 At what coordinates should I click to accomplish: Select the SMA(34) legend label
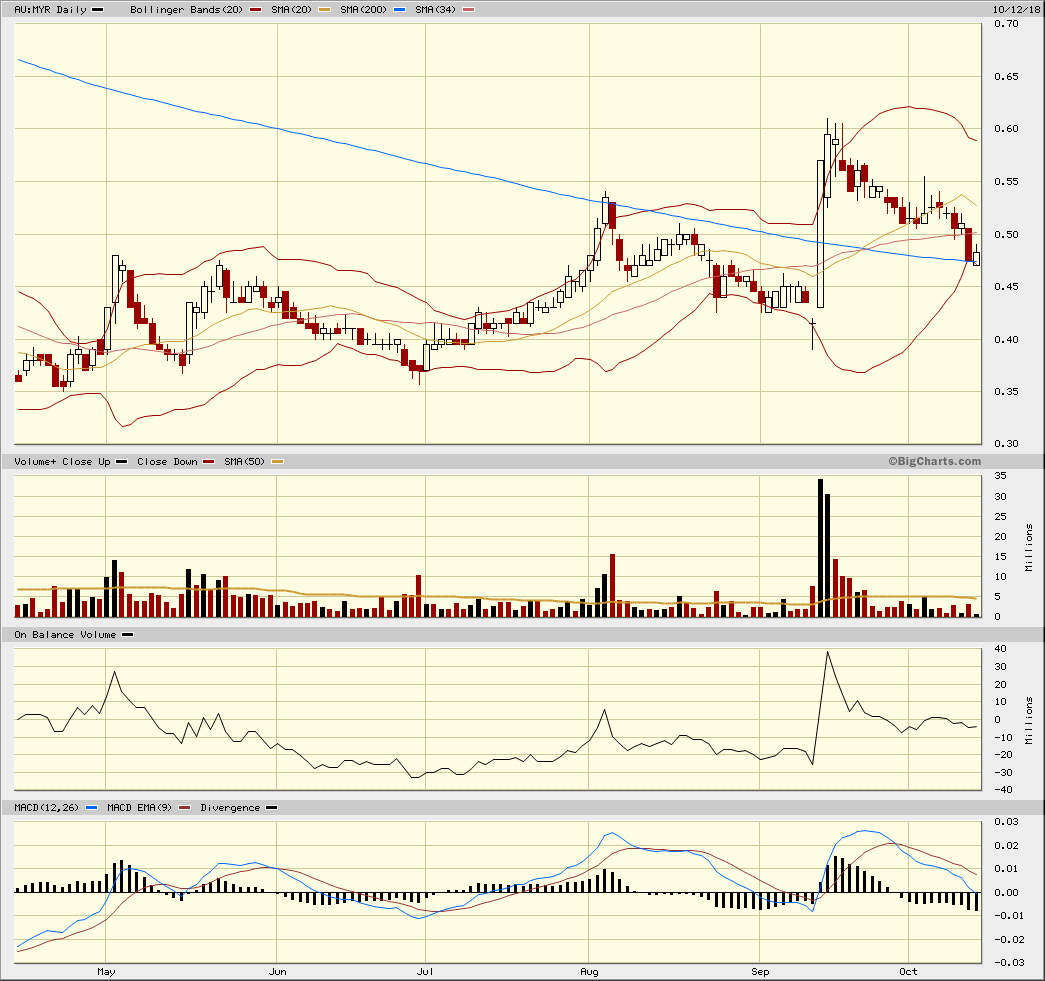(435, 9)
